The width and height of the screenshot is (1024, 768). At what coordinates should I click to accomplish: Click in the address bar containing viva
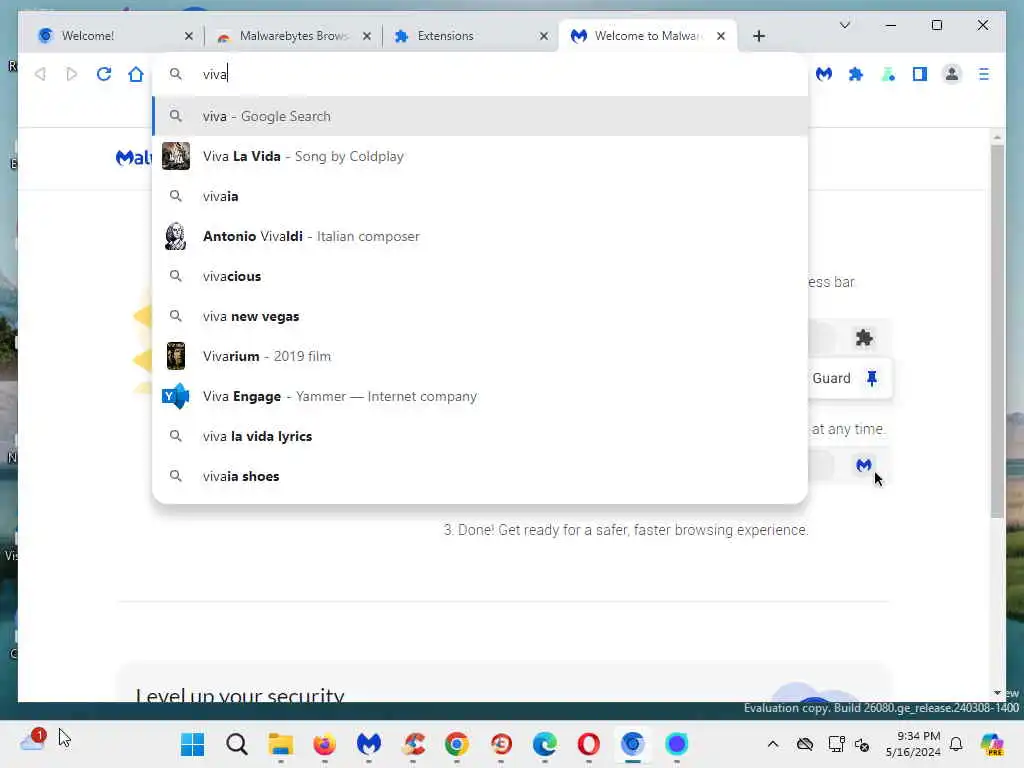pyautogui.click(x=480, y=74)
